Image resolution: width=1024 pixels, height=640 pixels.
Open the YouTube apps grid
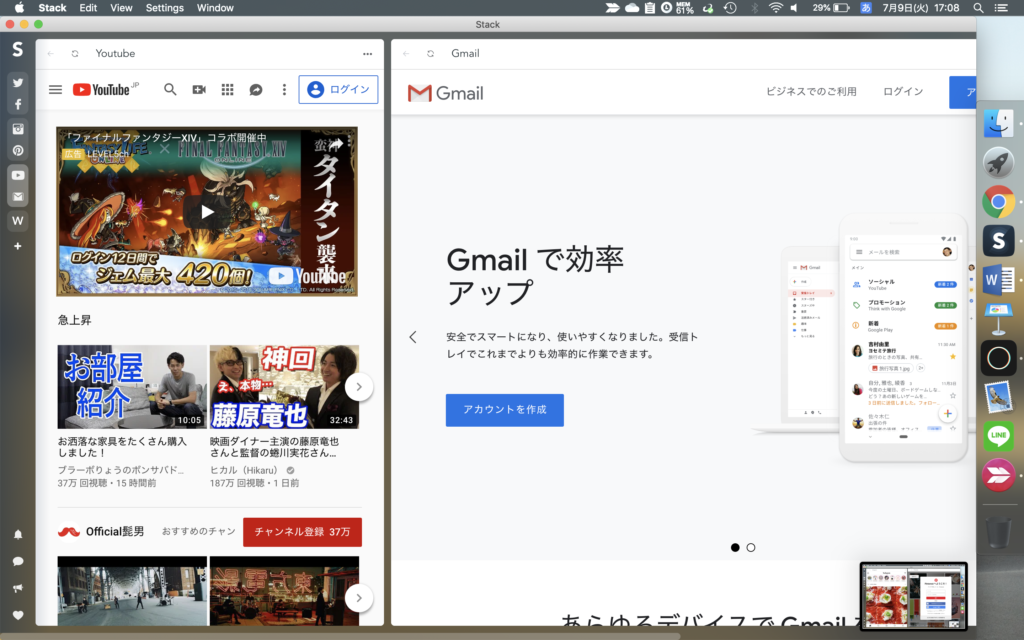pyautogui.click(x=227, y=89)
